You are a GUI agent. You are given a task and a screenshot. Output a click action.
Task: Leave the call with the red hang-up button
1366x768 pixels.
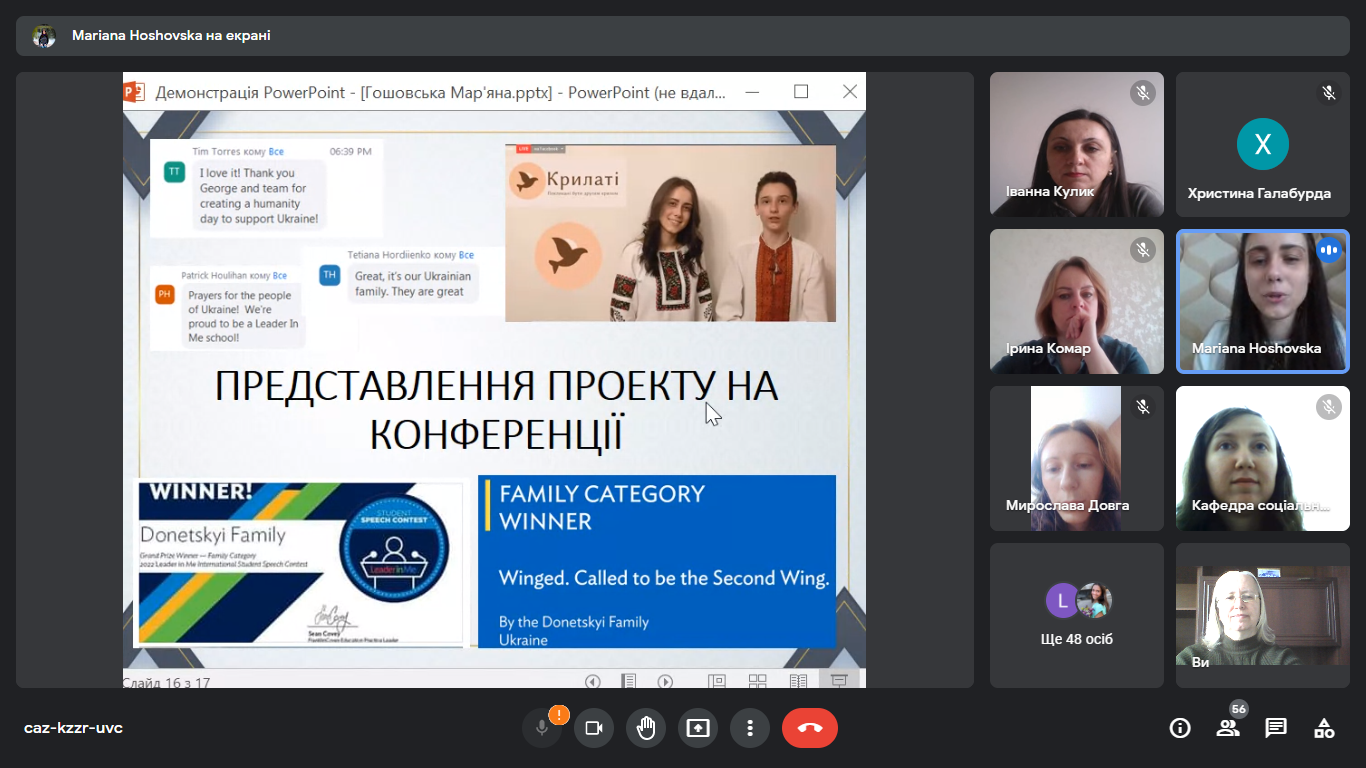point(810,728)
